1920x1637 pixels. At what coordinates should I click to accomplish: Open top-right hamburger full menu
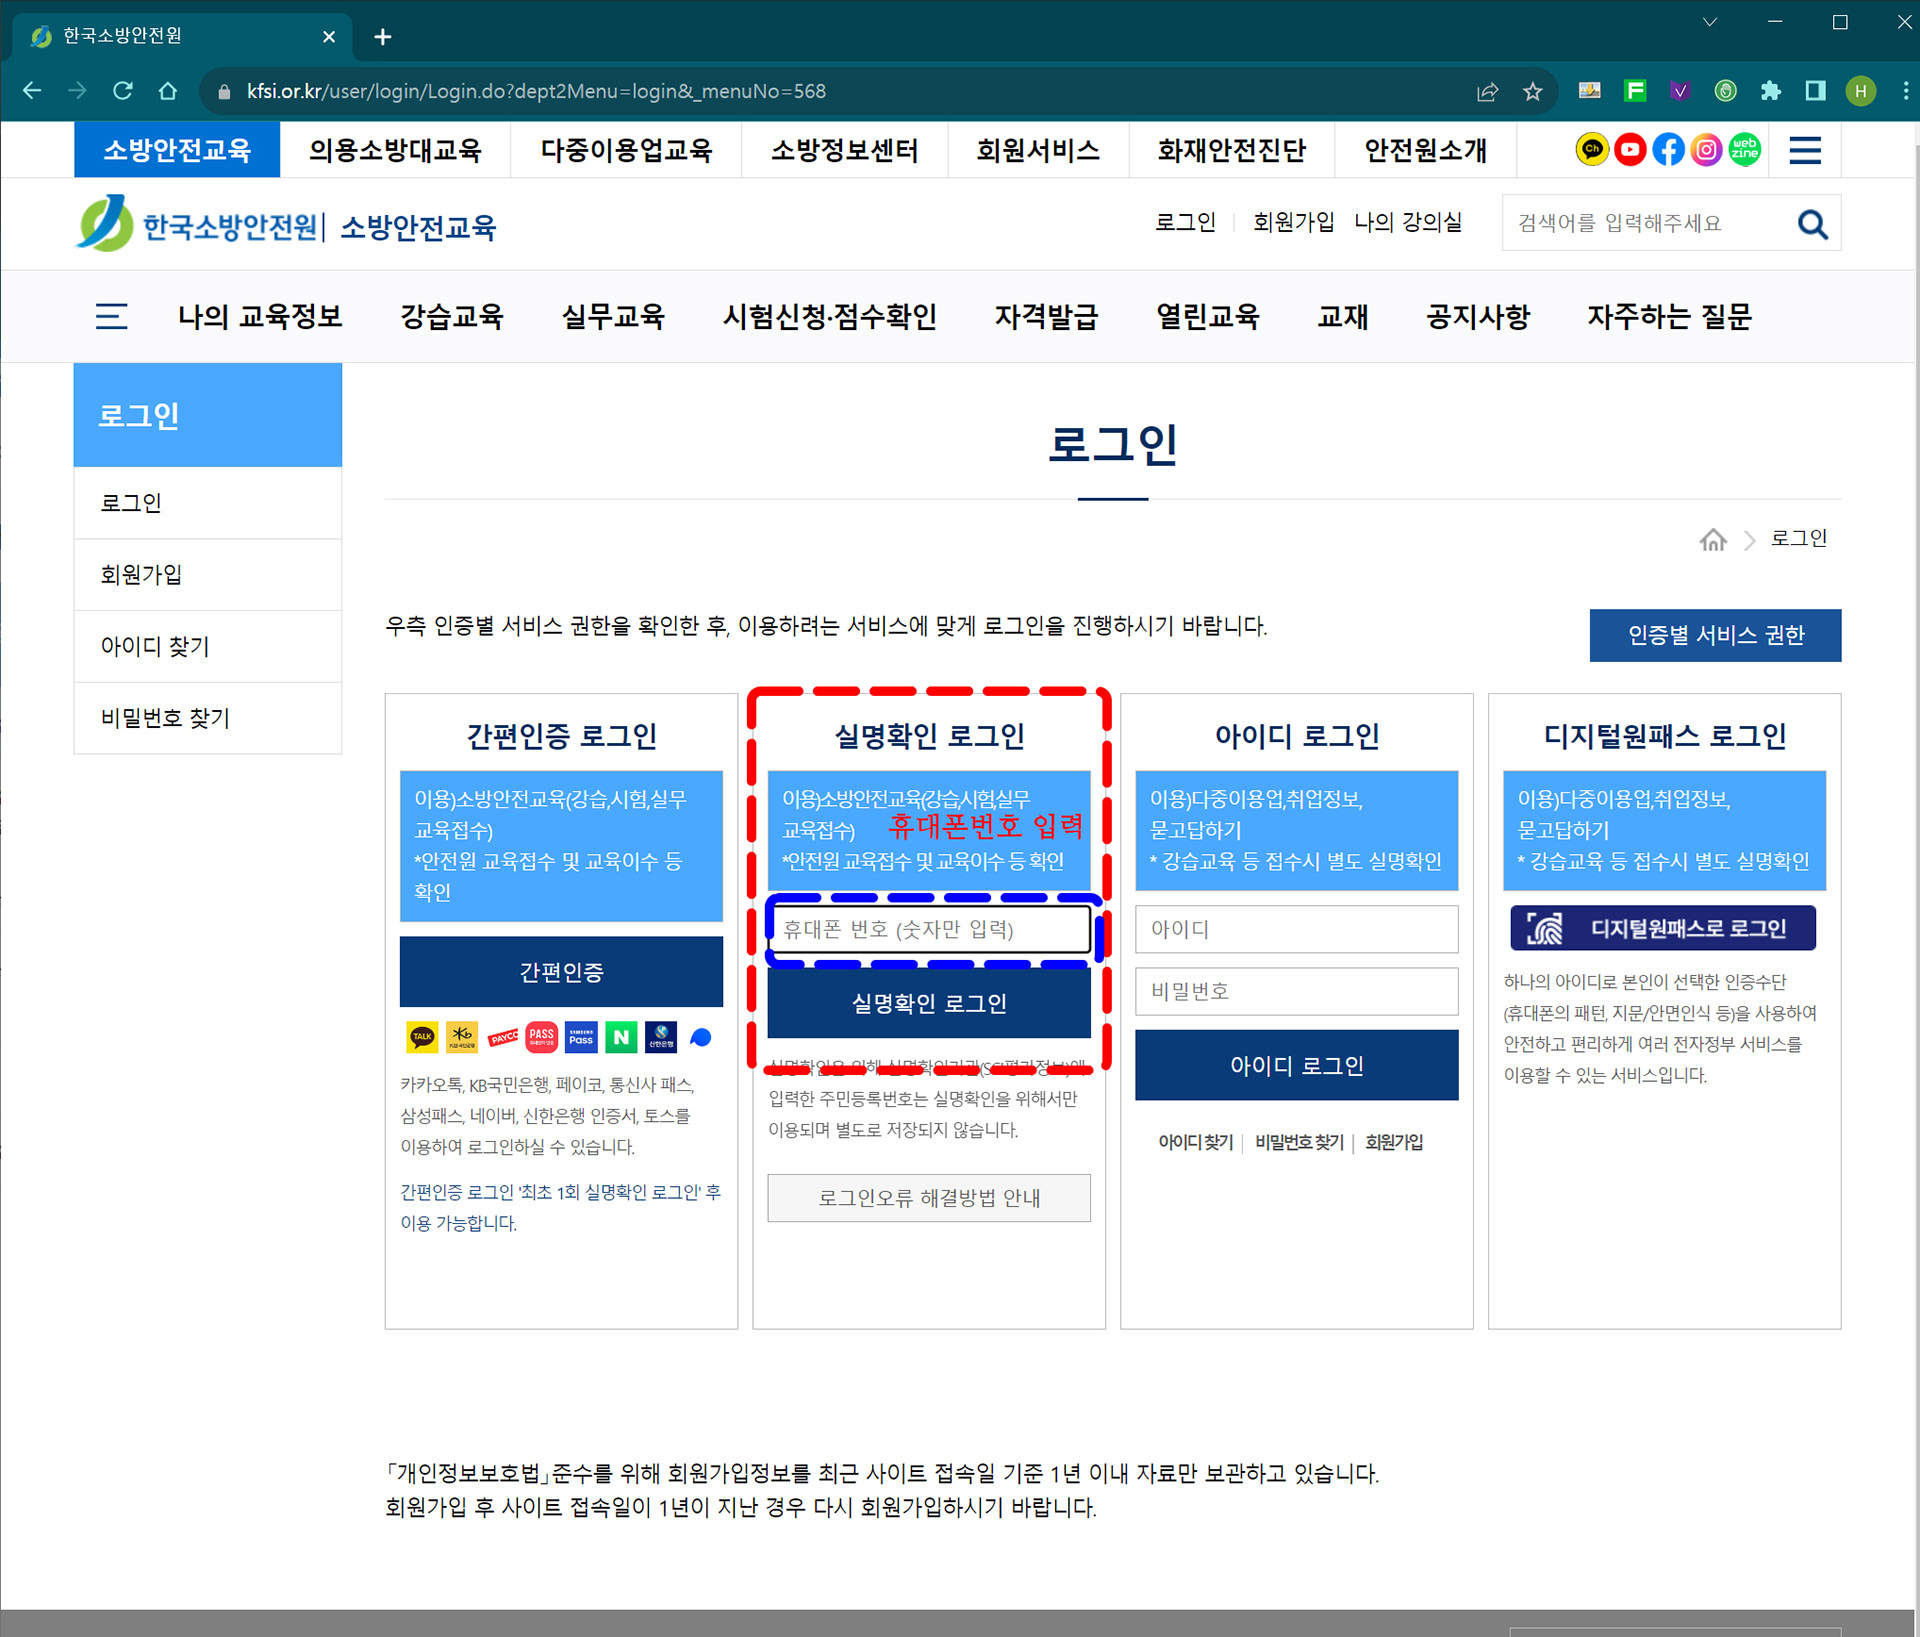[x=1805, y=150]
